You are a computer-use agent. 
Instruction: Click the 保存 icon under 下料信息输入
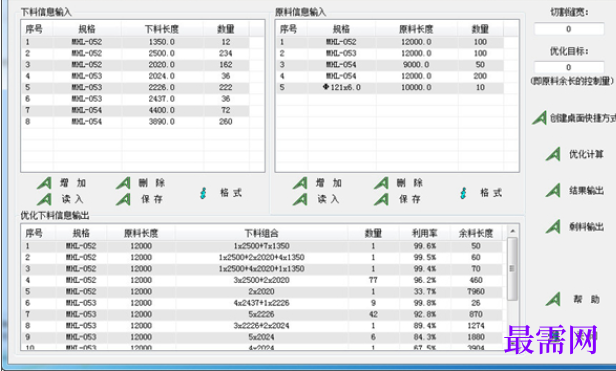(x=123, y=199)
